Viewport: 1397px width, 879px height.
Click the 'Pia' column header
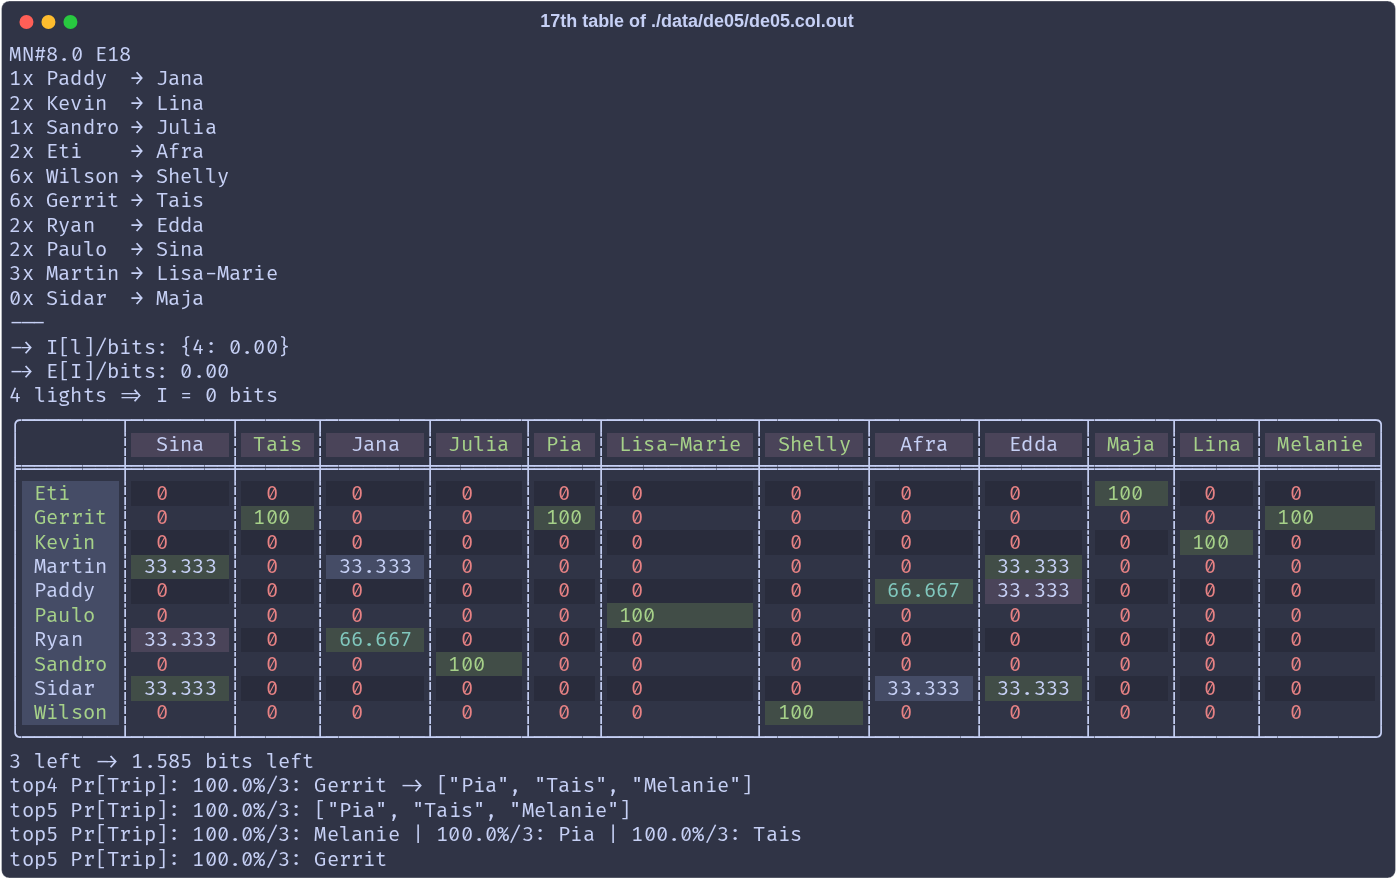(564, 444)
